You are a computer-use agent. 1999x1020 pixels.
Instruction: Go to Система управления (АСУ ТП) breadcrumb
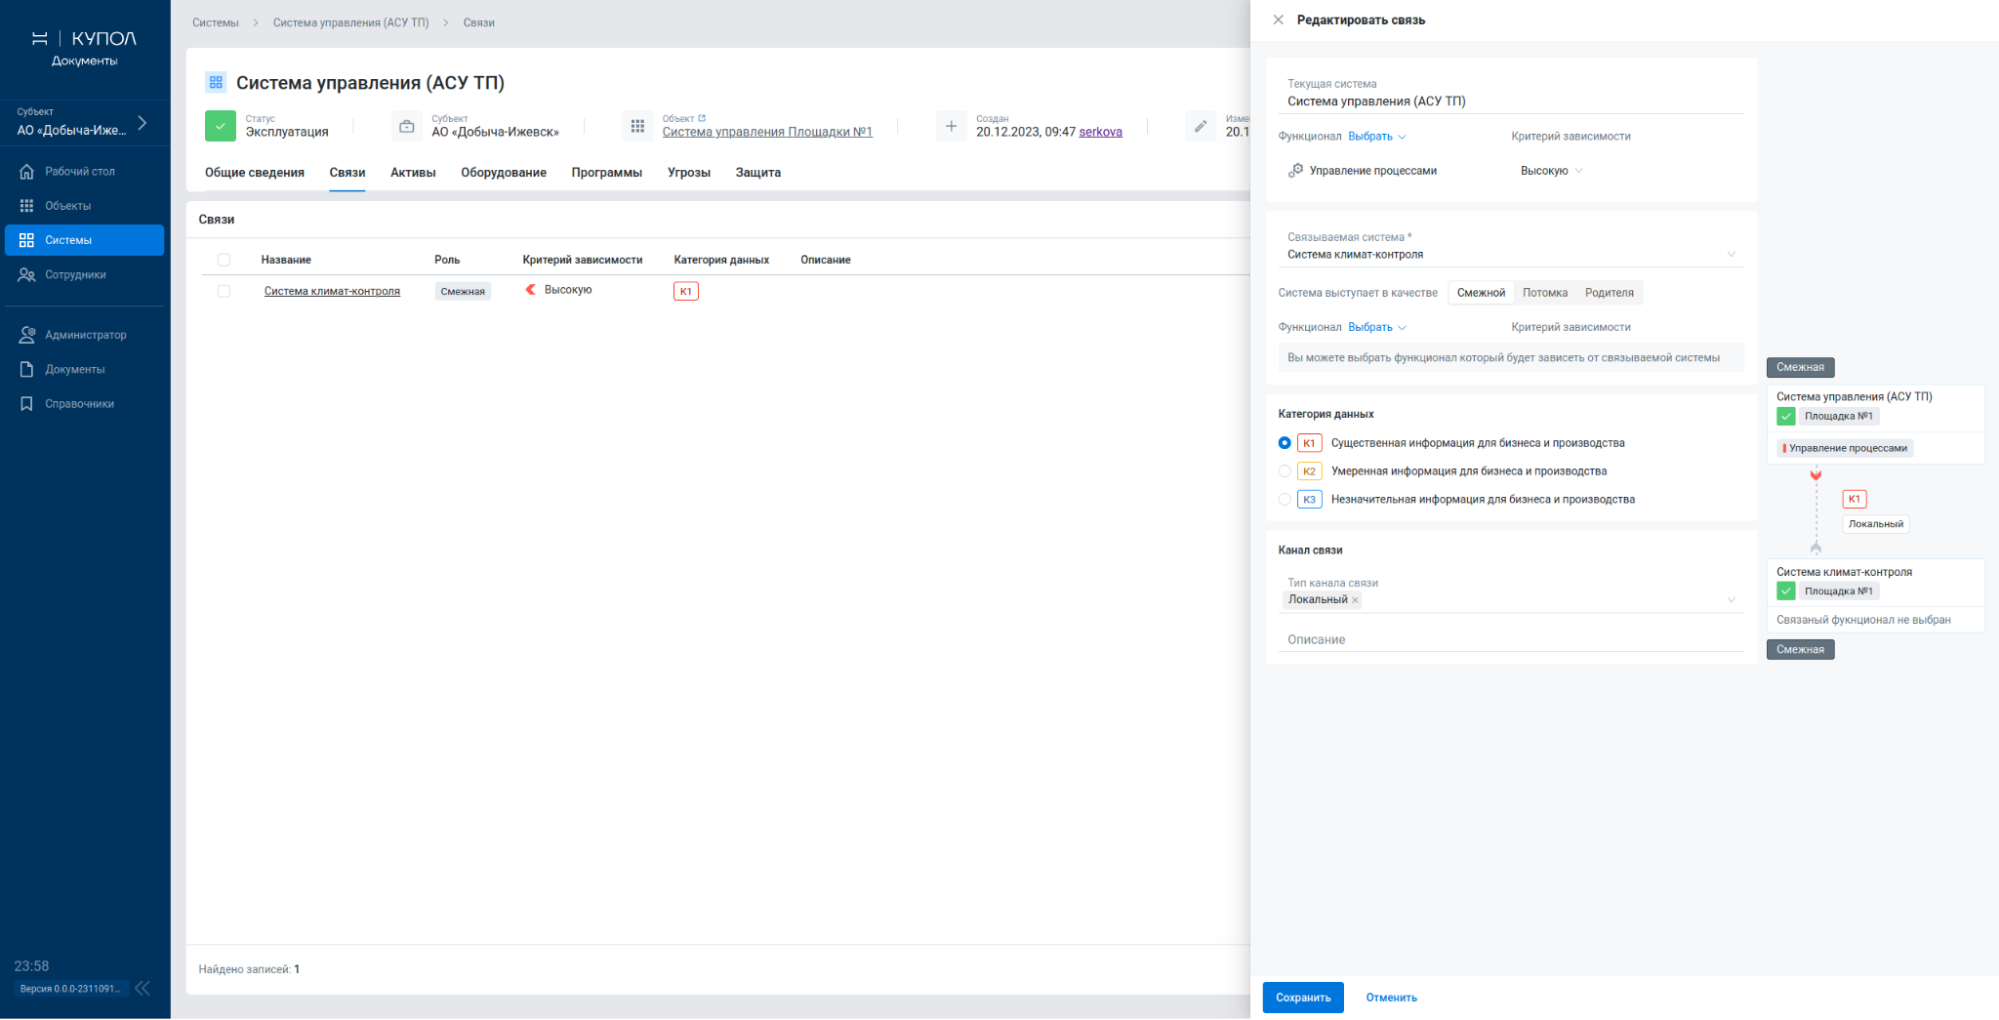point(351,22)
